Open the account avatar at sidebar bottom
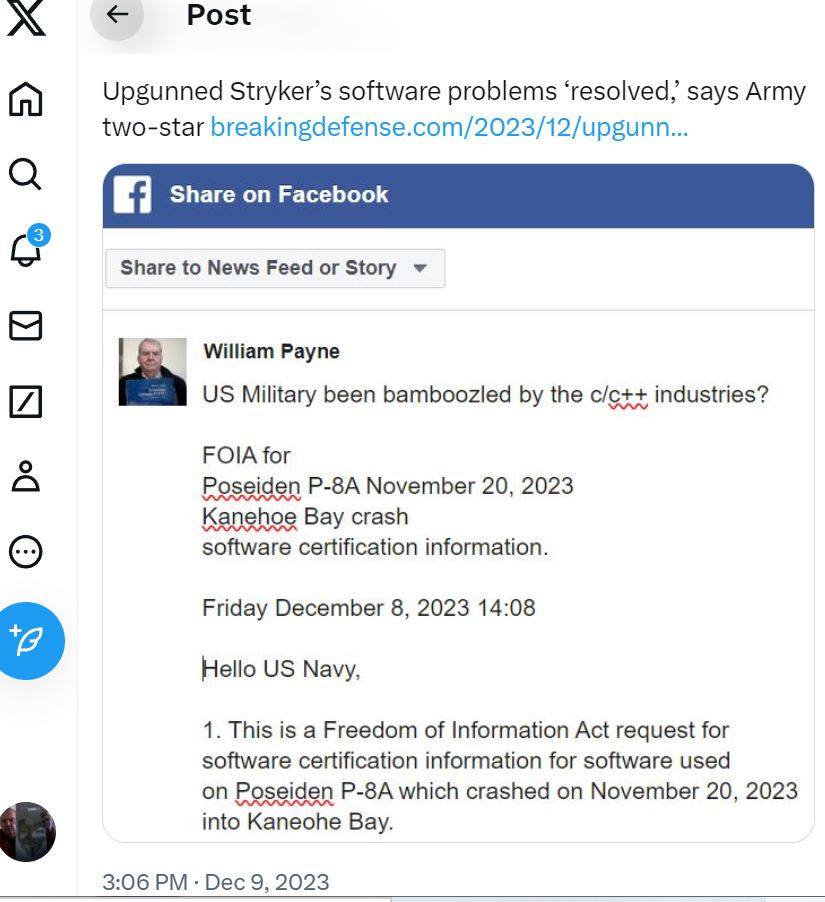This screenshot has width=825, height=902. point(27,832)
